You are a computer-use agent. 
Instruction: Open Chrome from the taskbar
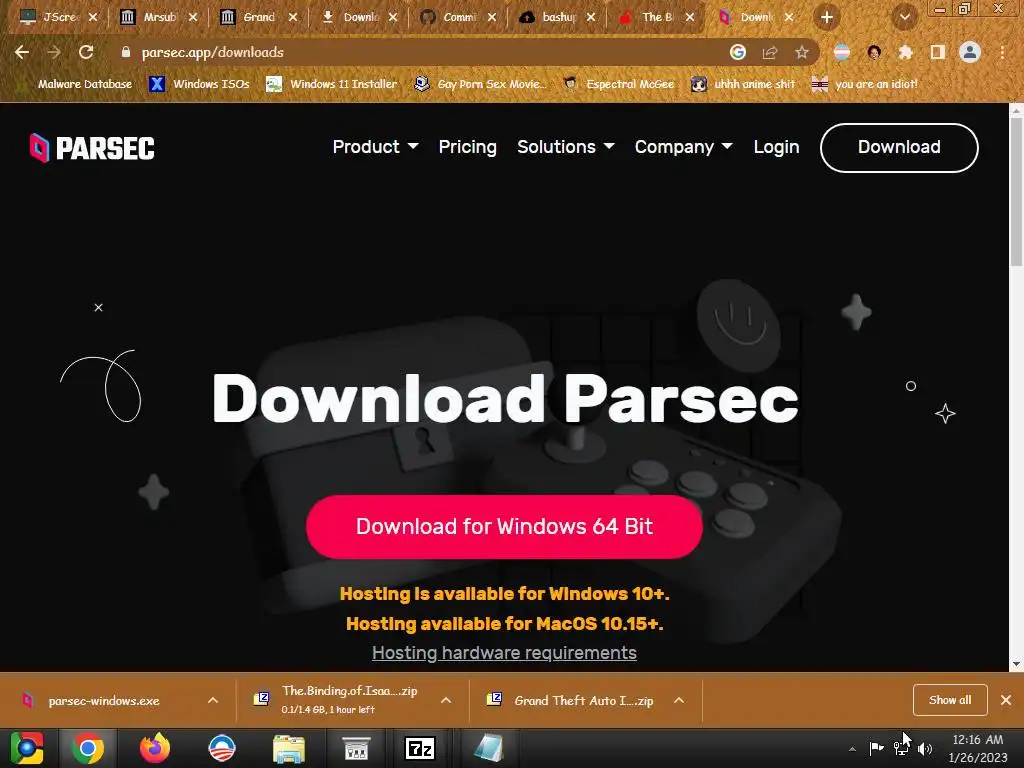88,748
